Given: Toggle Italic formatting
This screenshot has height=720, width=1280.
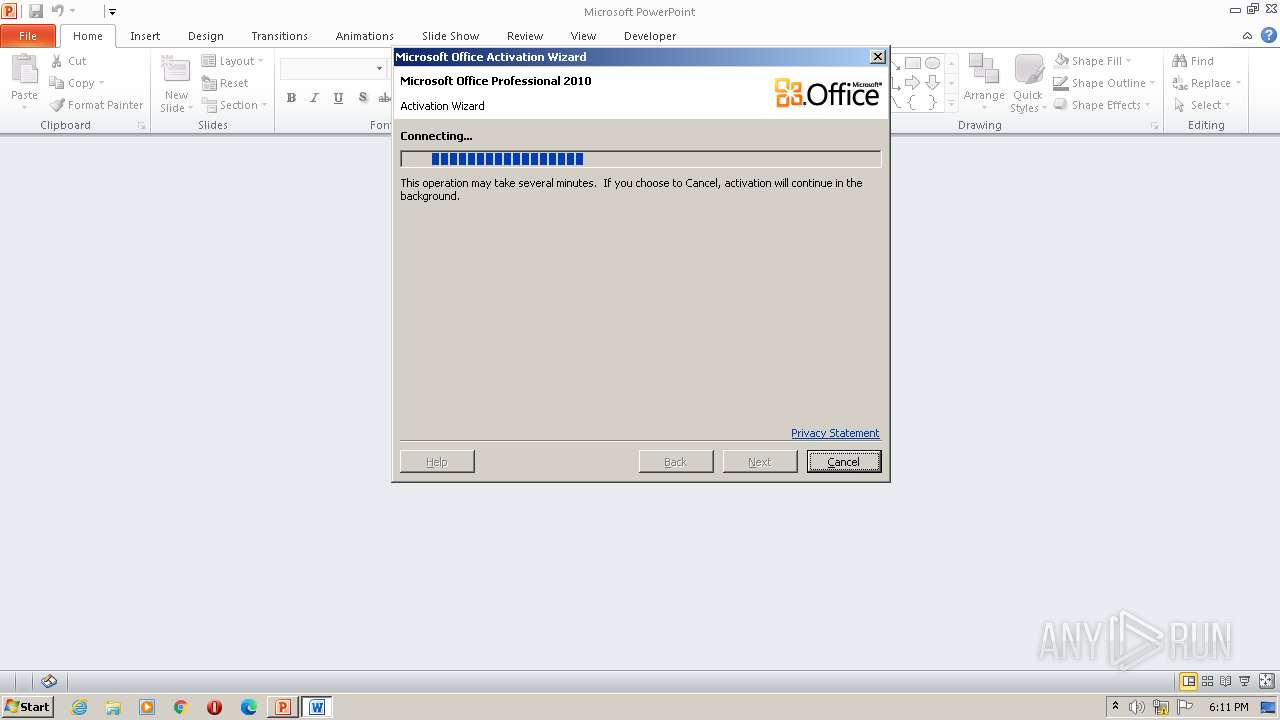Looking at the screenshot, I should [314, 98].
